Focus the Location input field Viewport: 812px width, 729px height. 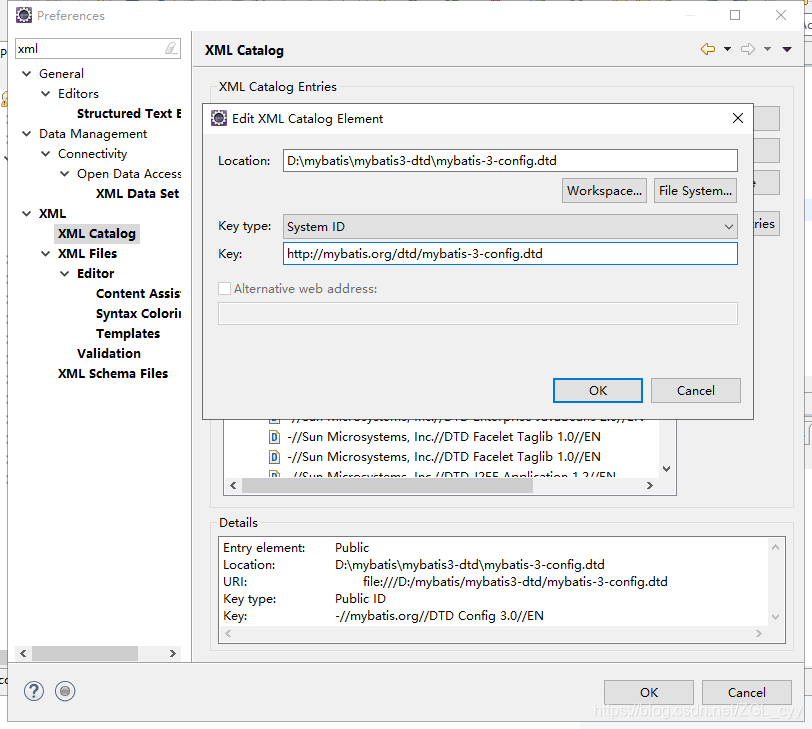click(x=510, y=161)
